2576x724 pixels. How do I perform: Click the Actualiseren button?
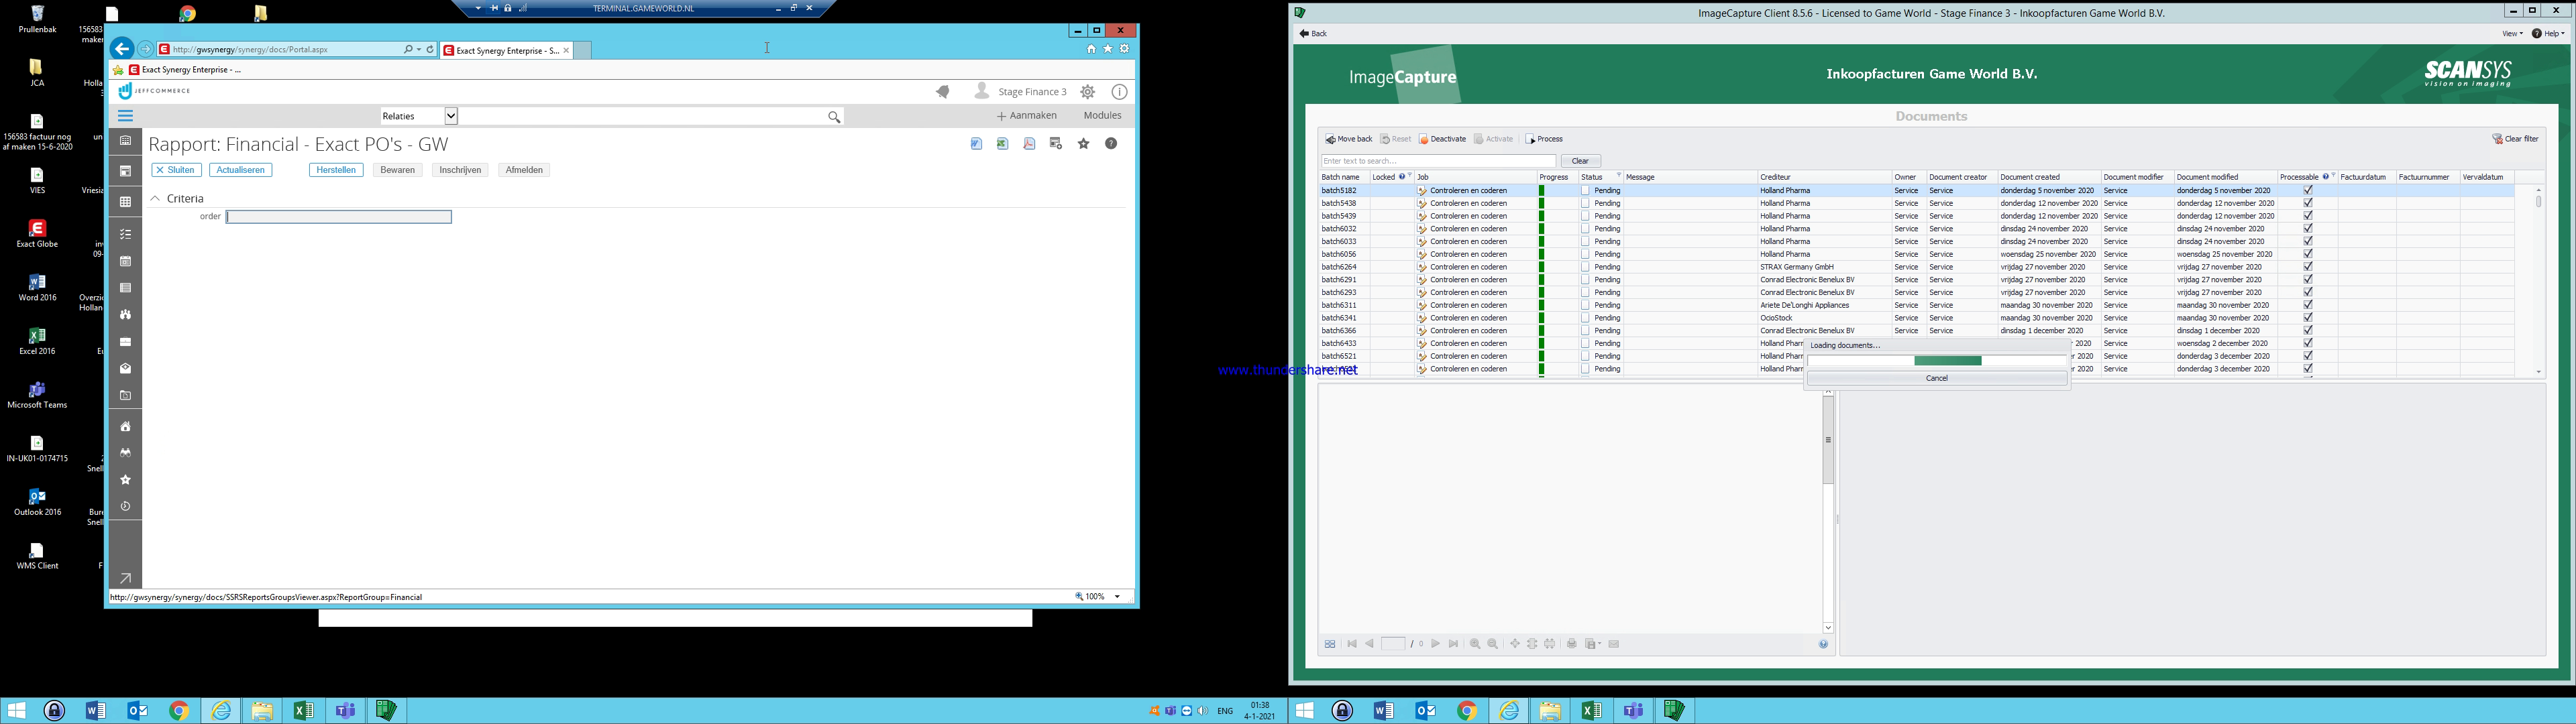(240, 170)
